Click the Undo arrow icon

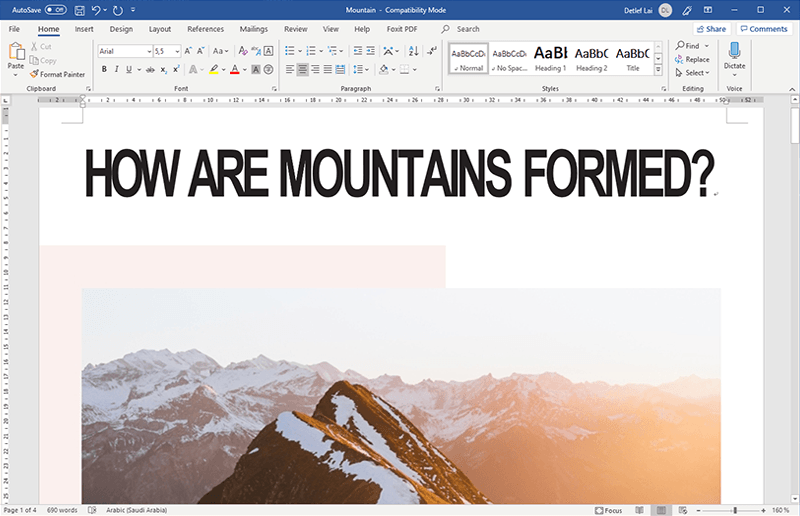pyautogui.click(x=97, y=9)
